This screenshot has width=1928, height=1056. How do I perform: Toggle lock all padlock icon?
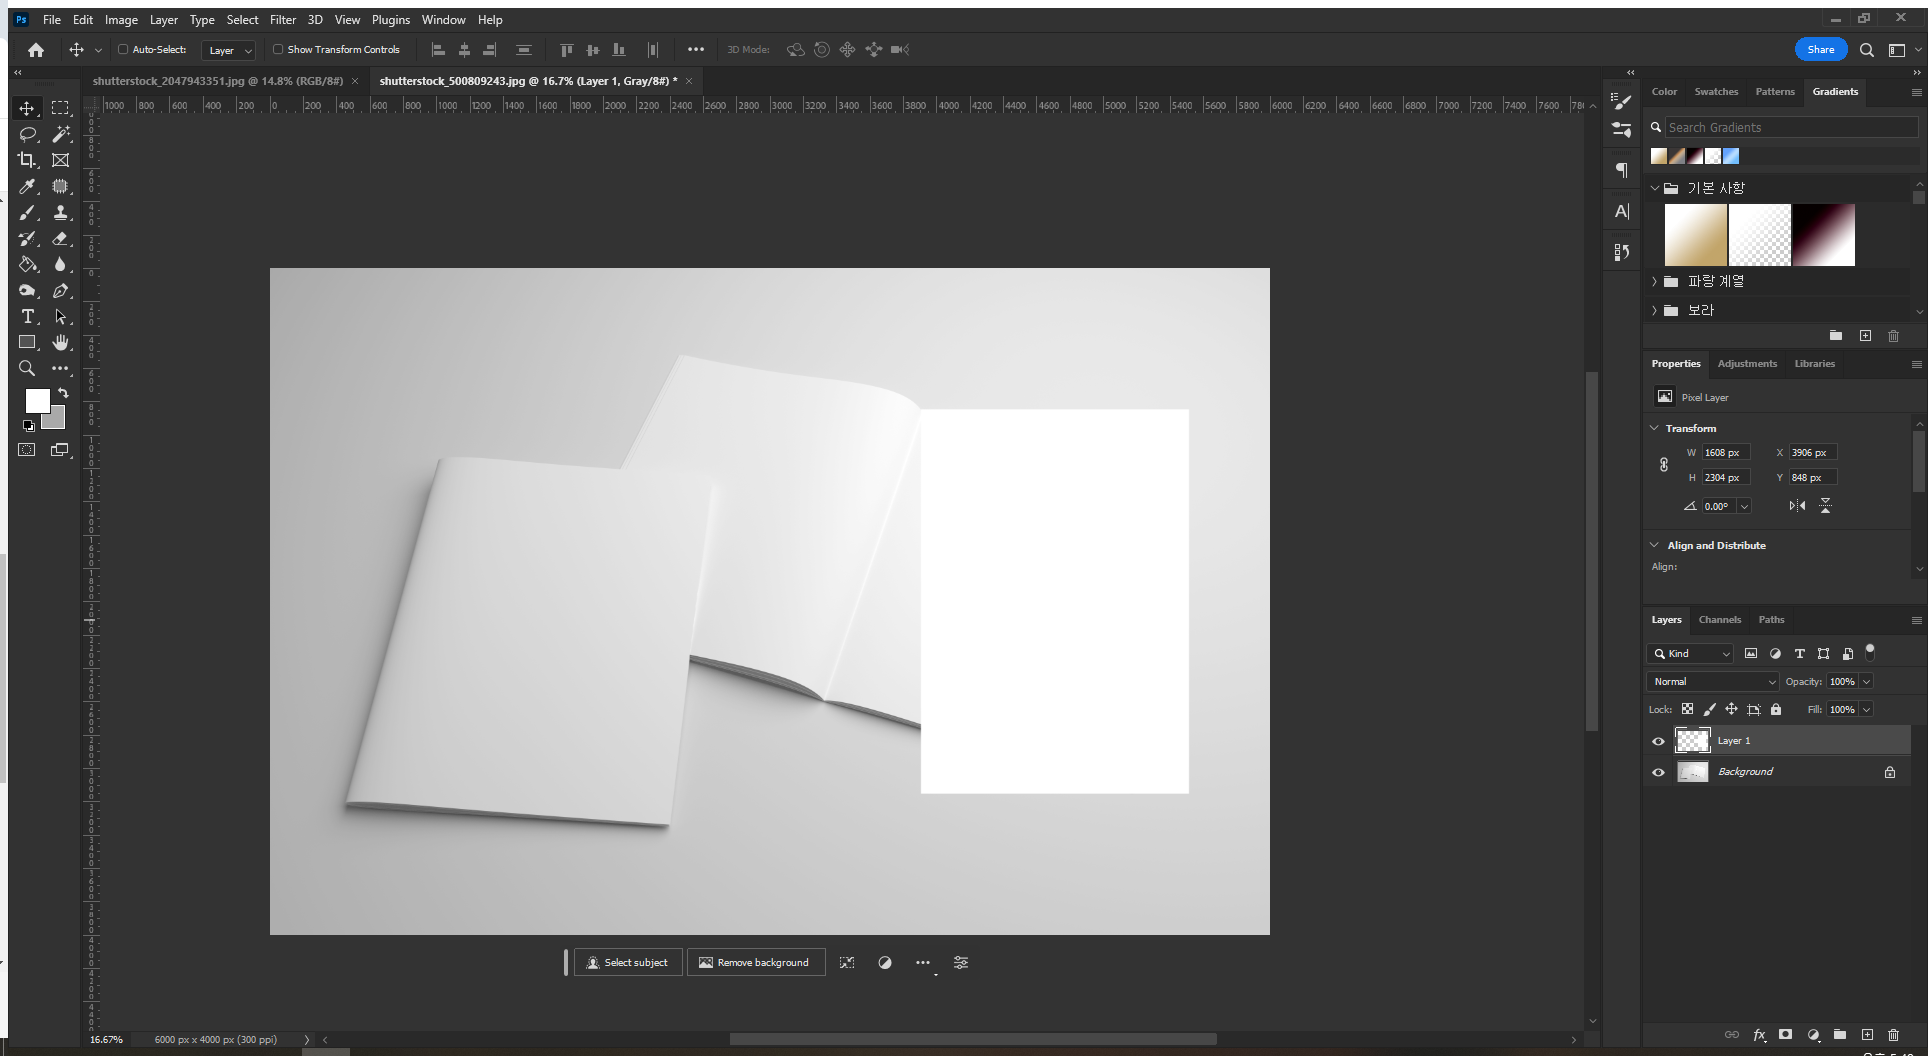[1776, 709]
